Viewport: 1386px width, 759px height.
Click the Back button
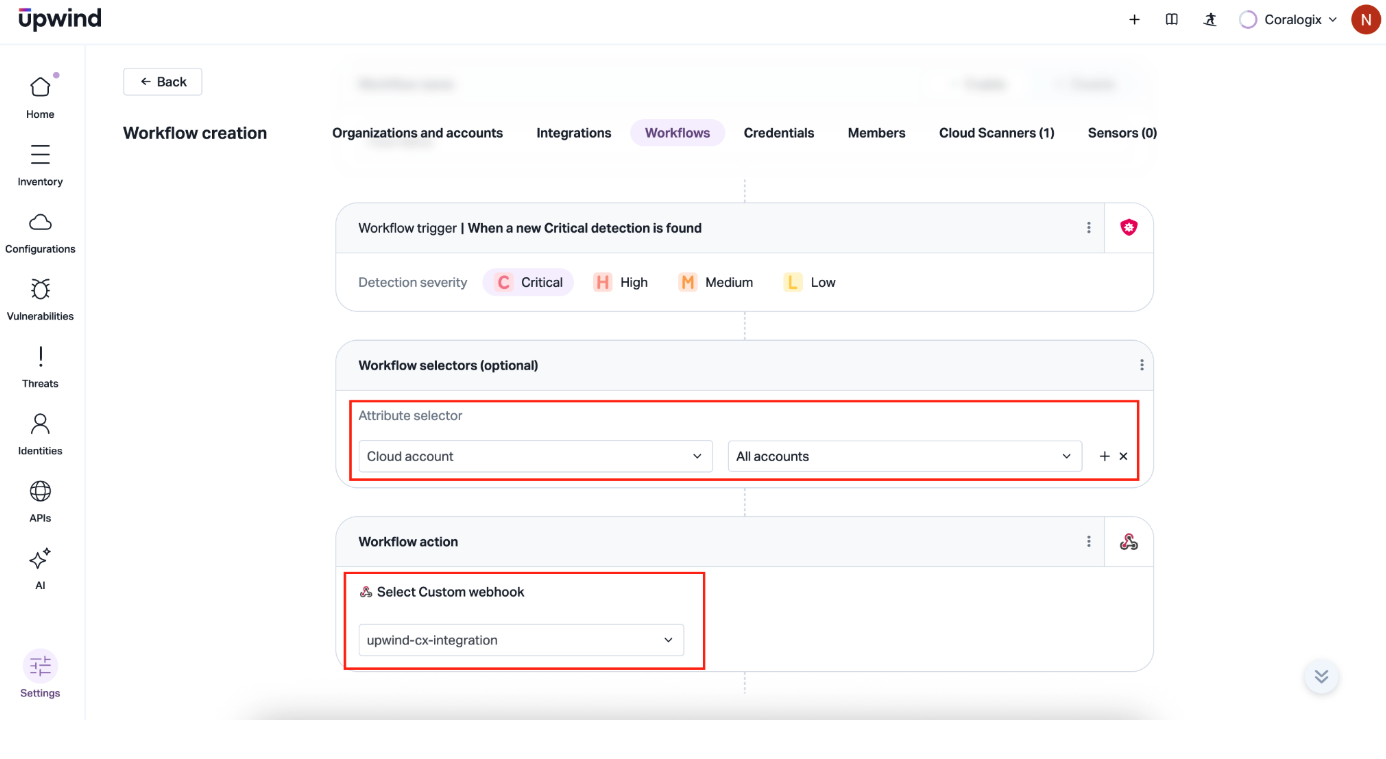coord(163,82)
